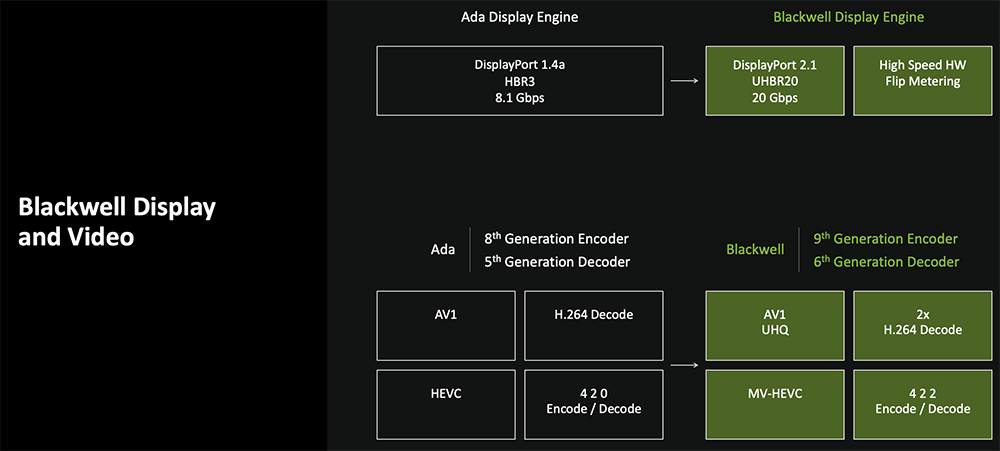Image resolution: width=1000 pixels, height=451 pixels.
Task: Click the 5th Generation Decoder text
Action: (x=556, y=262)
